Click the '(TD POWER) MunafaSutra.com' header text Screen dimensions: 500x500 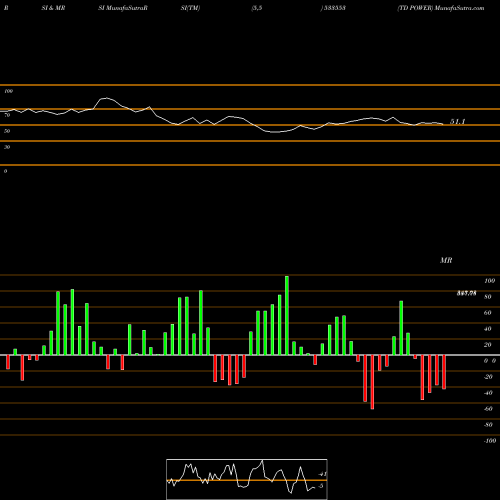441,8
